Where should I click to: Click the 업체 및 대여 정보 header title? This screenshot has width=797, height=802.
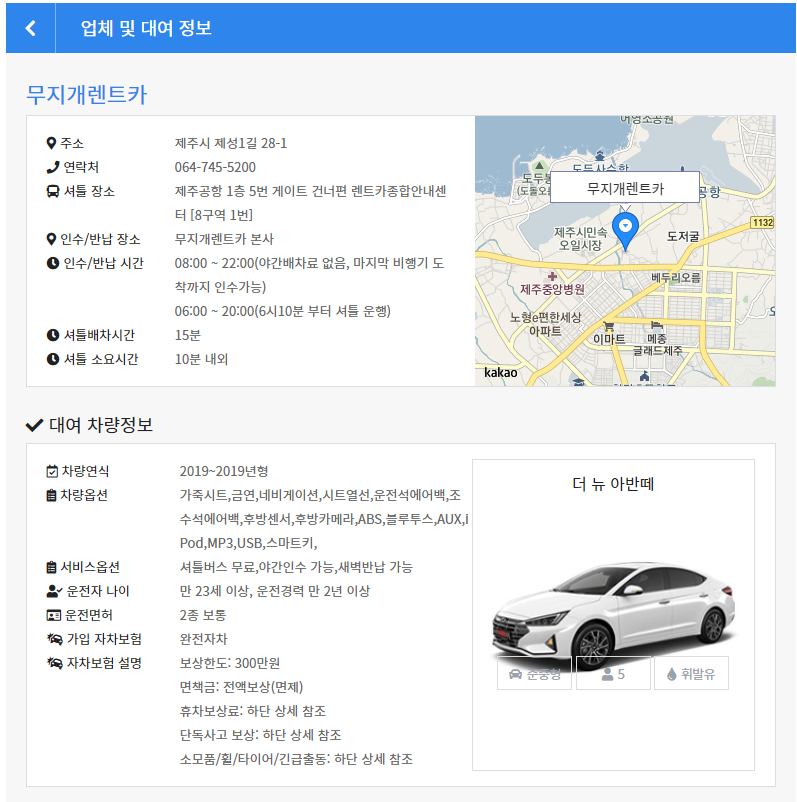click(x=146, y=28)
